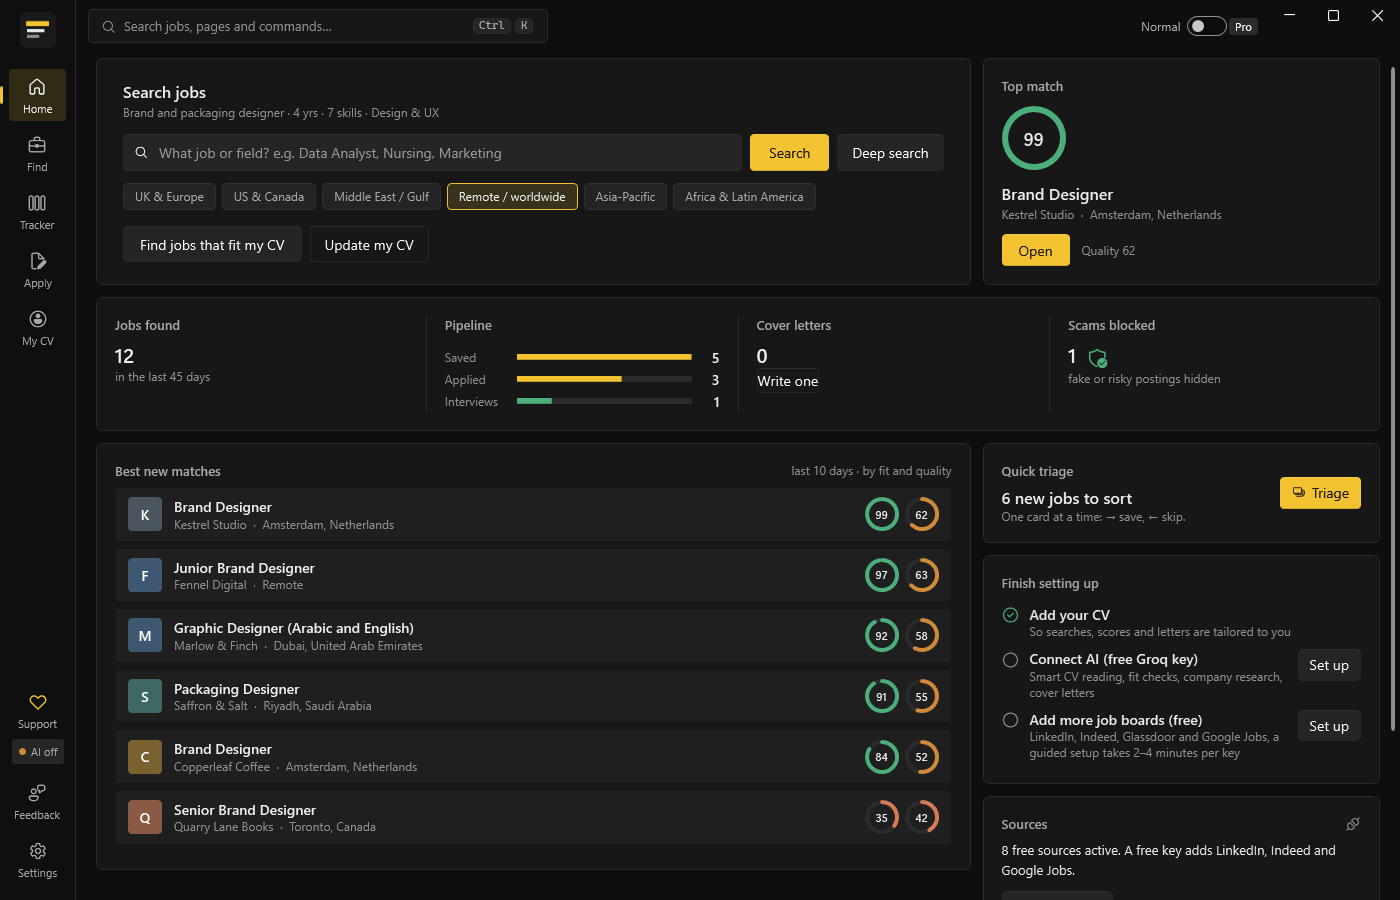Screen dimensions: 1400x900
Task: Click the Interviews pipeline progress bar
Action: tap(604, 401)
